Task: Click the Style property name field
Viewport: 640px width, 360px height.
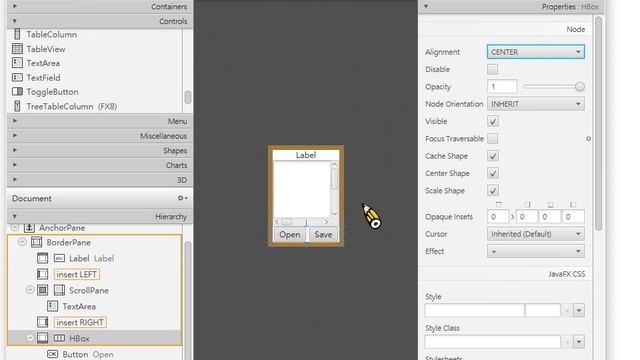Action: tap(474, 311)
